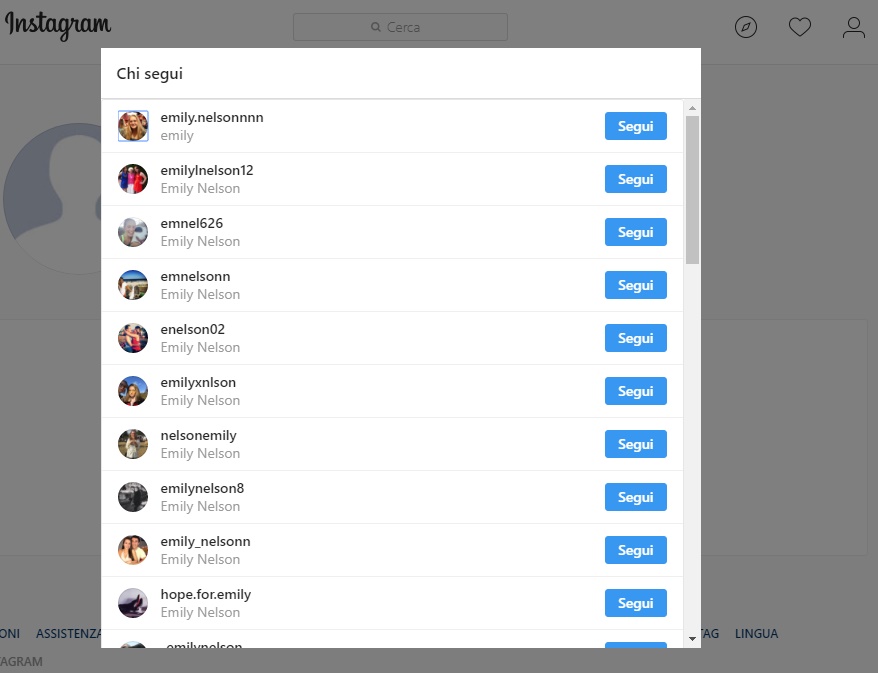
Task: Follow emily.nelsonnnn with Segui button
Action: coord(636,126)
